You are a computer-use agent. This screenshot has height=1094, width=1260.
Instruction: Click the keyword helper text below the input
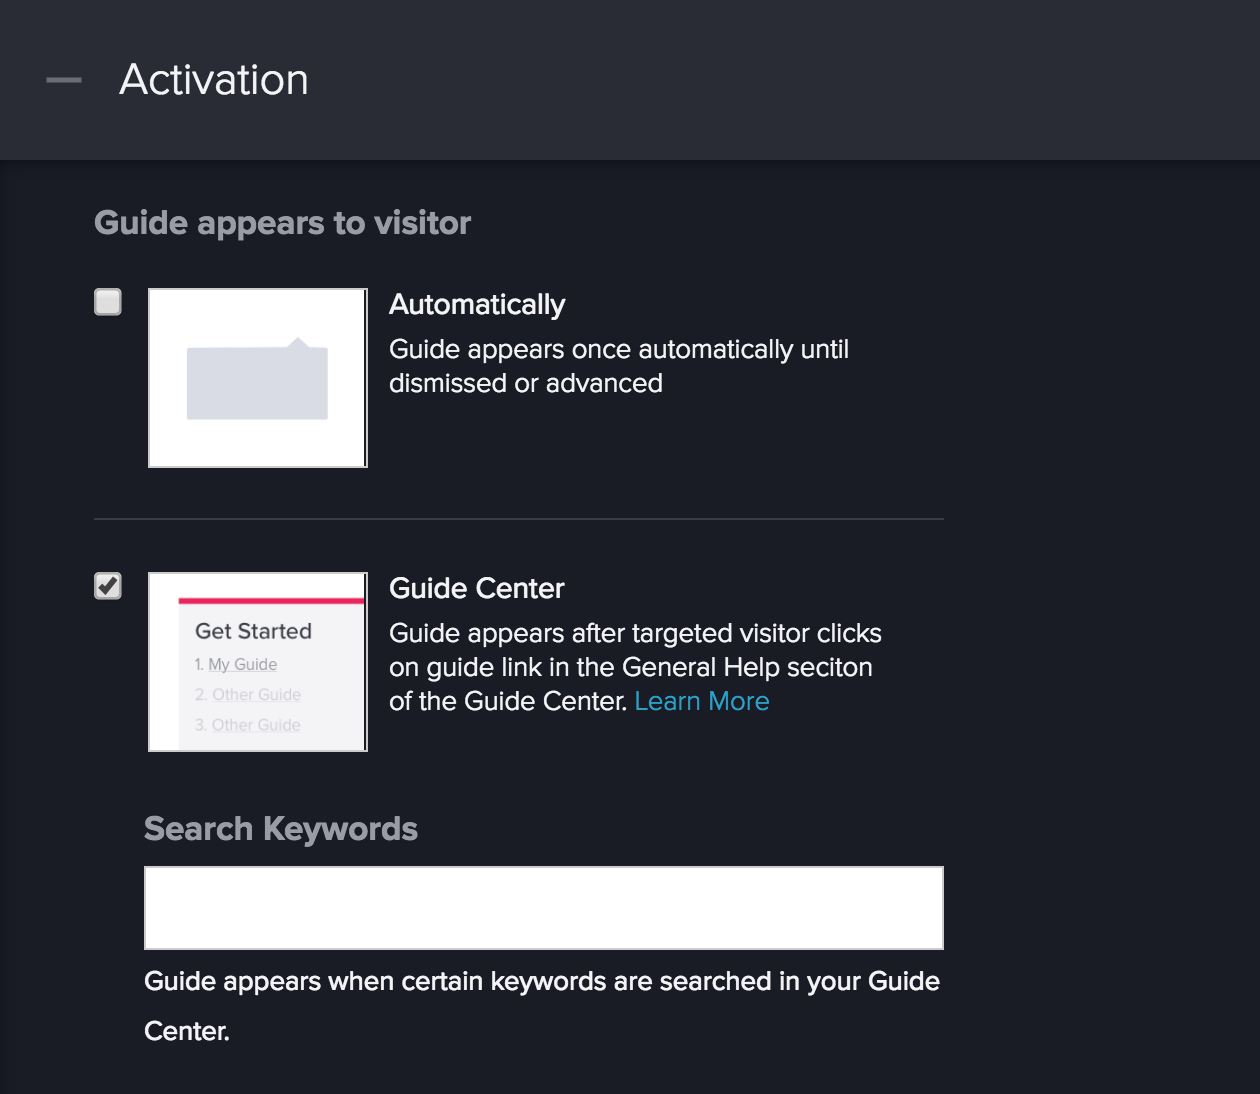coord(543,981)
